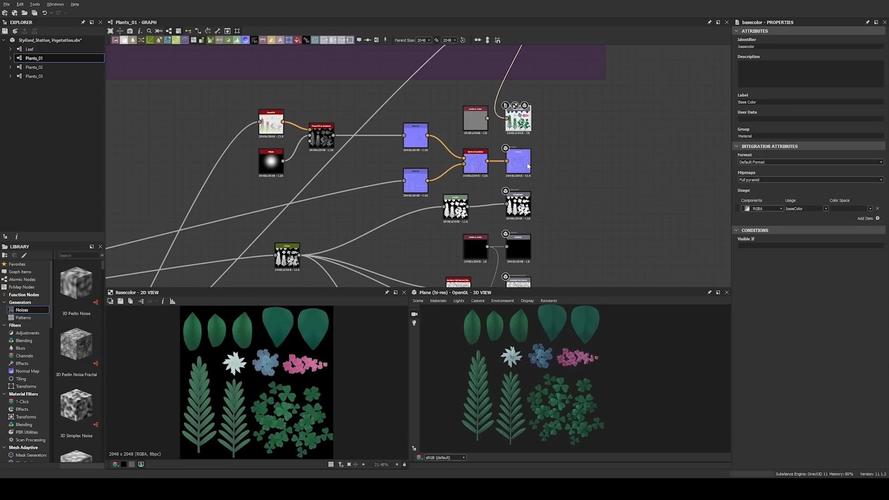Viewport: 889px width, 500px height.
Task: Click the magnifier search icon in graph toolbar
Action: pyautogui.click(x=149, y=31)
